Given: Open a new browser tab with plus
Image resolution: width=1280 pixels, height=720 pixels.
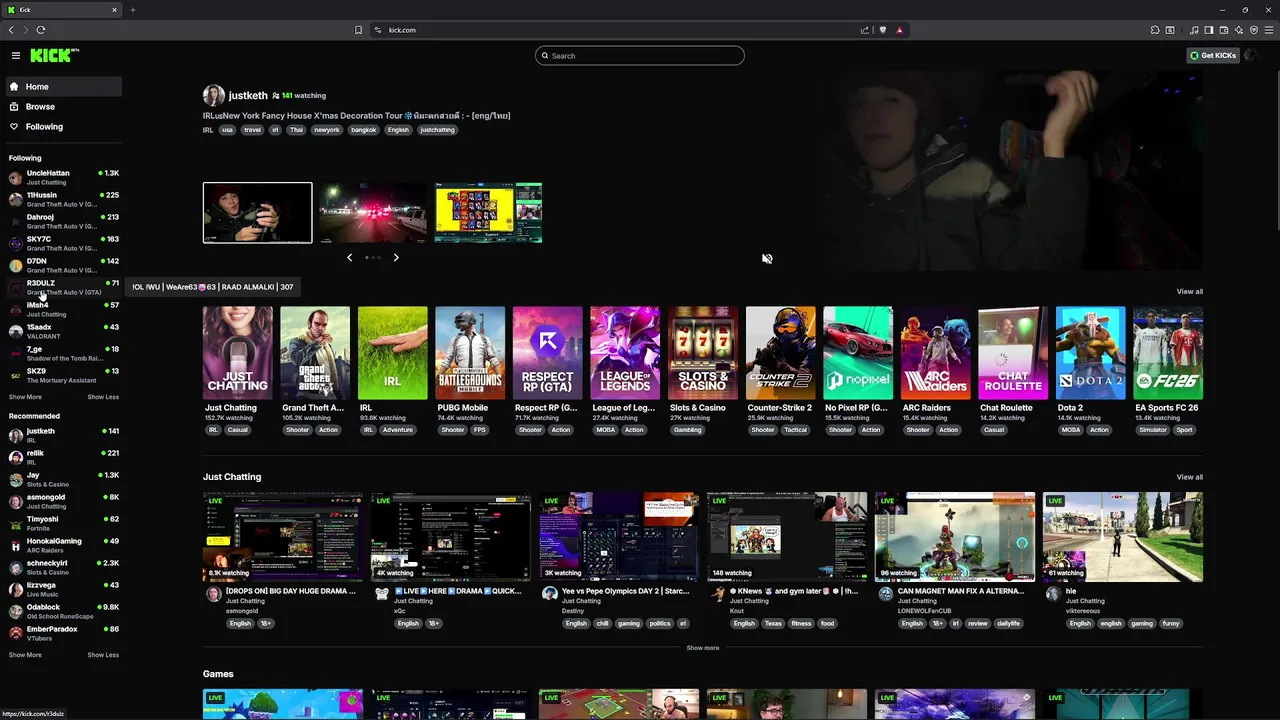Looking at the screenshot, I should (132, 10).
